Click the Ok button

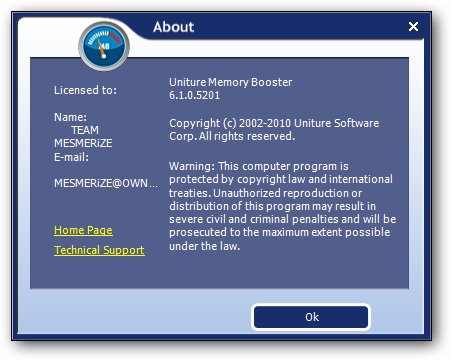point(311,317)
